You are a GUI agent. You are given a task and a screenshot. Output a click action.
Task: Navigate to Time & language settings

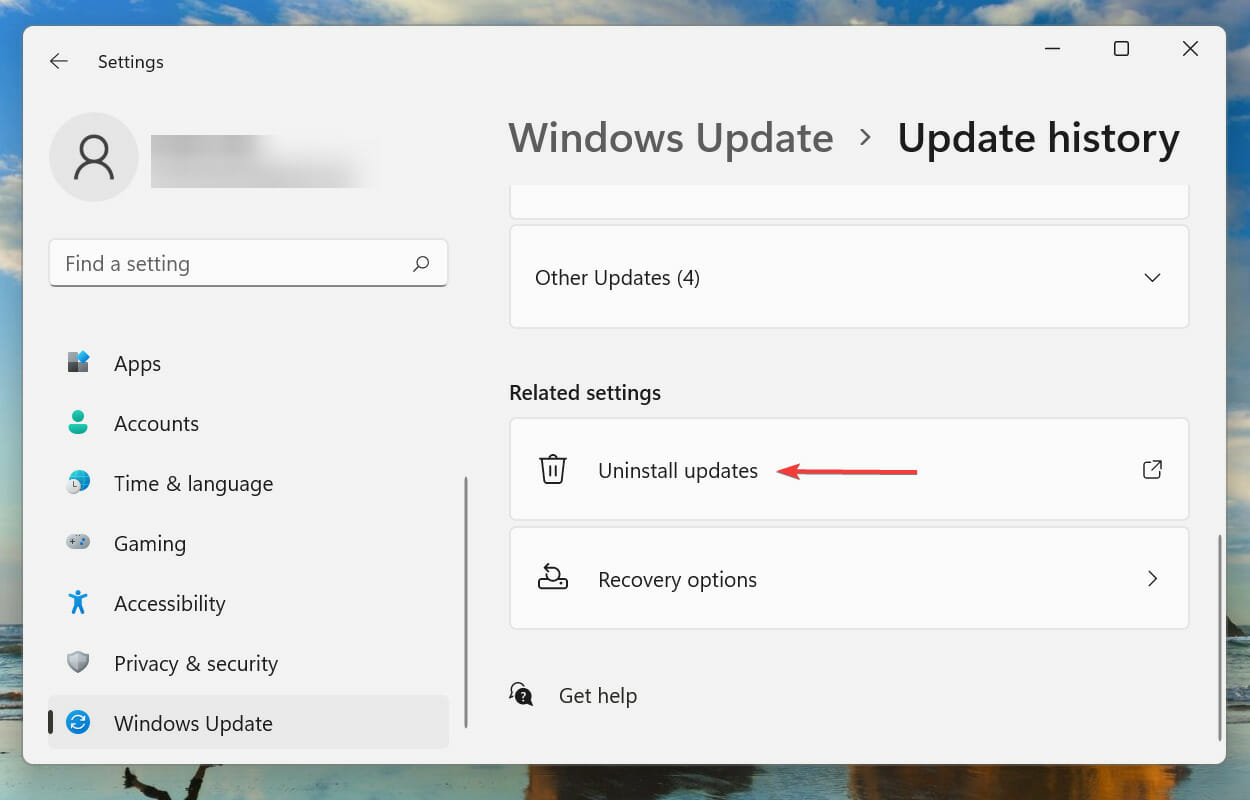point(248,483)
